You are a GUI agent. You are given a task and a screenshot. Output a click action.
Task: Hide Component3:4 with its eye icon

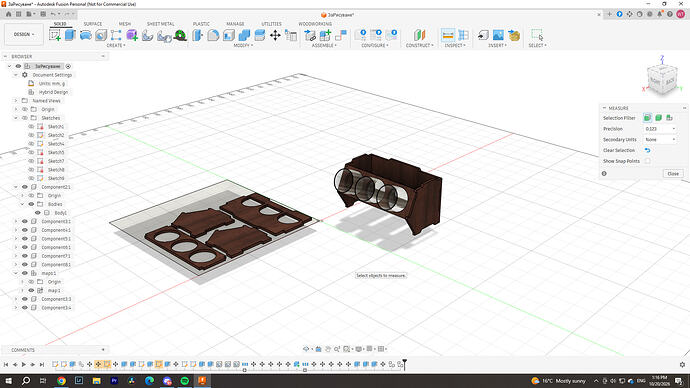[25, 308]
